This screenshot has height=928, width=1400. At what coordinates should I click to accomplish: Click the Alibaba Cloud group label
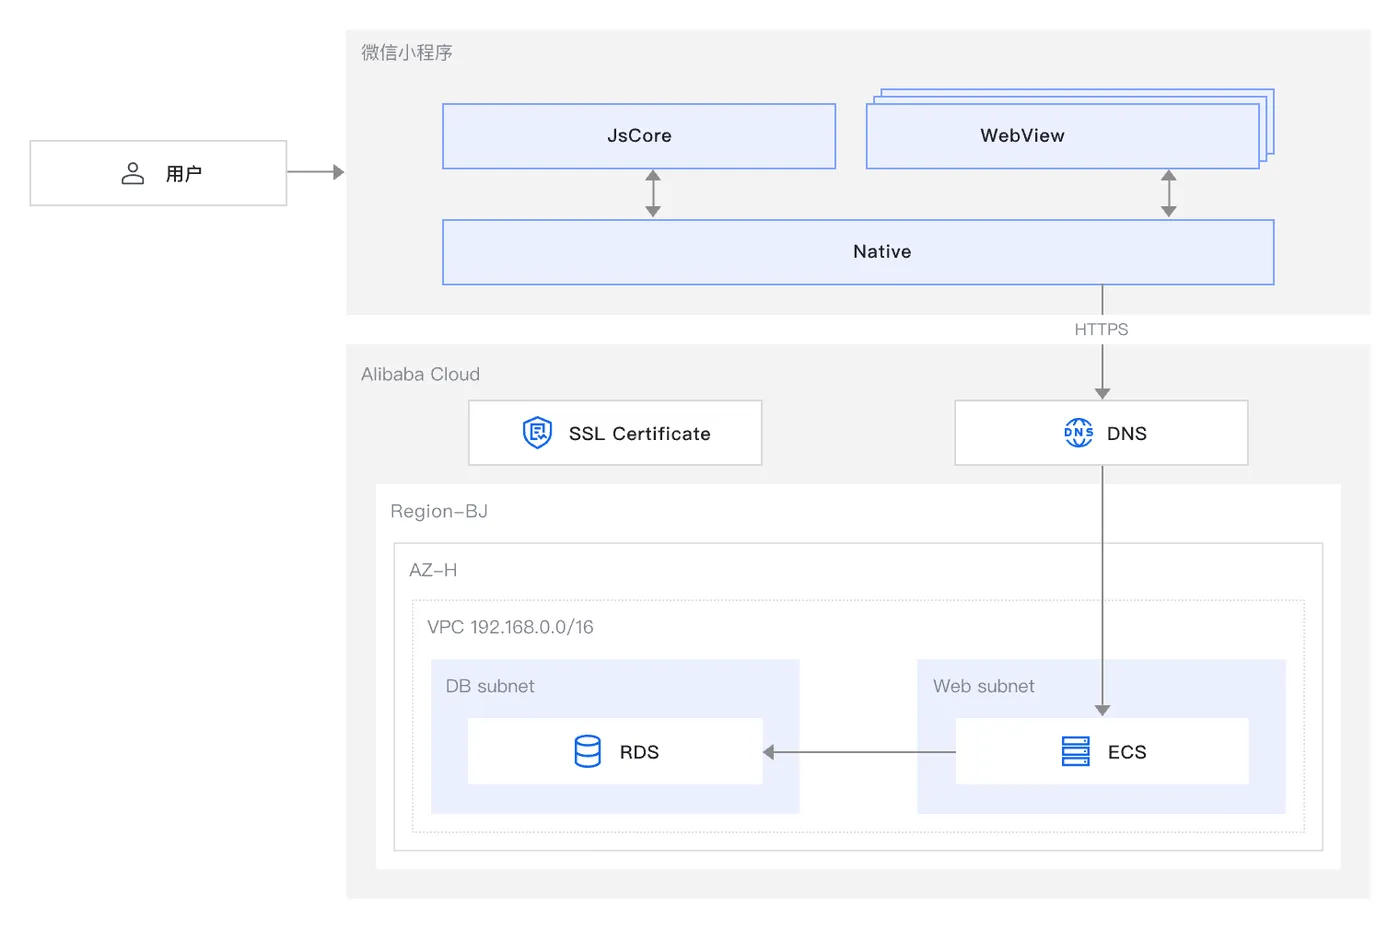point(420,374)
